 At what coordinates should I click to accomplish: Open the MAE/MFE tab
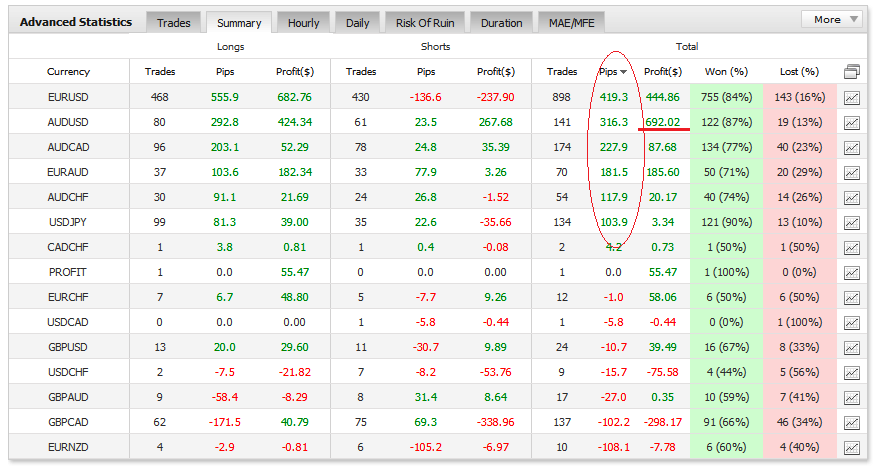pyautogui.click(x=571, y=23)
